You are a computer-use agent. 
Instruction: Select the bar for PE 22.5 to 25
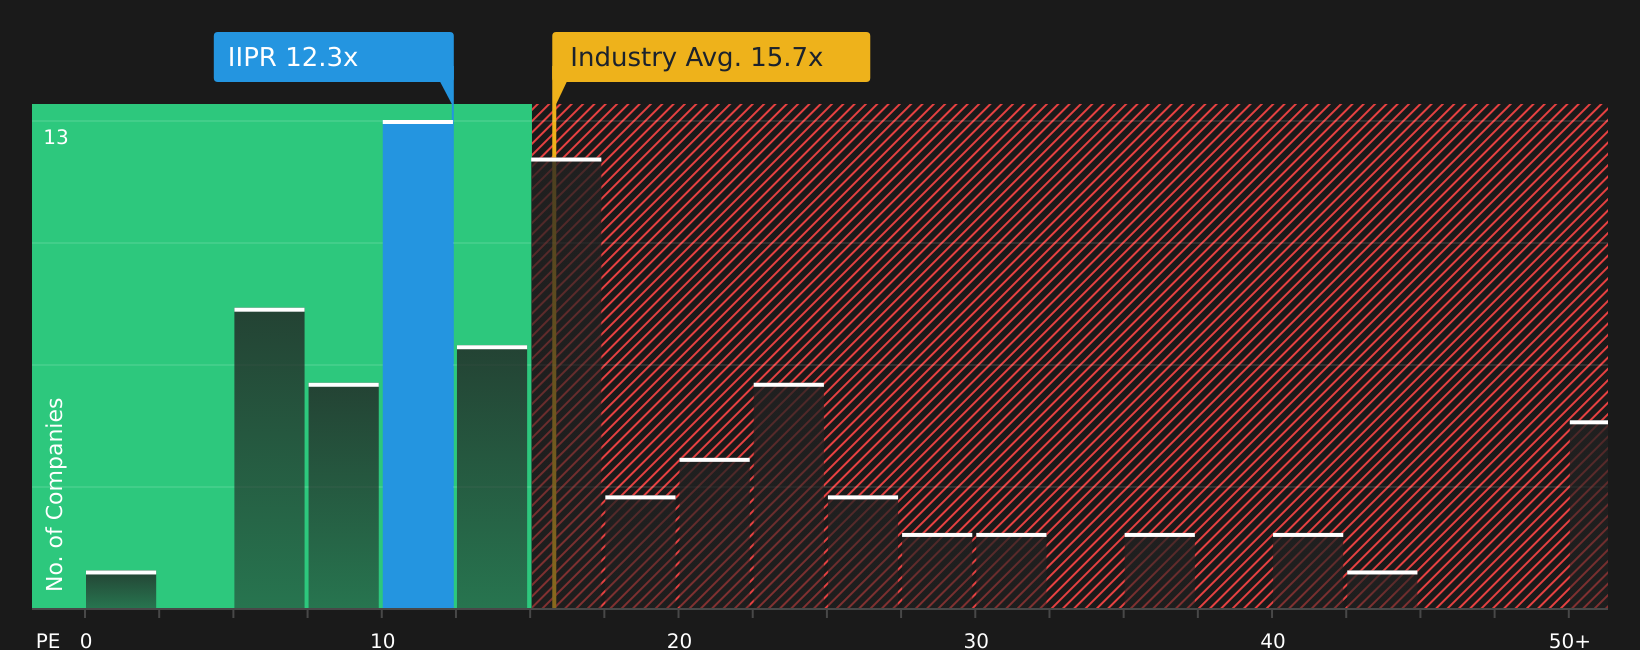pyautogui.click(x=789, y=496)
